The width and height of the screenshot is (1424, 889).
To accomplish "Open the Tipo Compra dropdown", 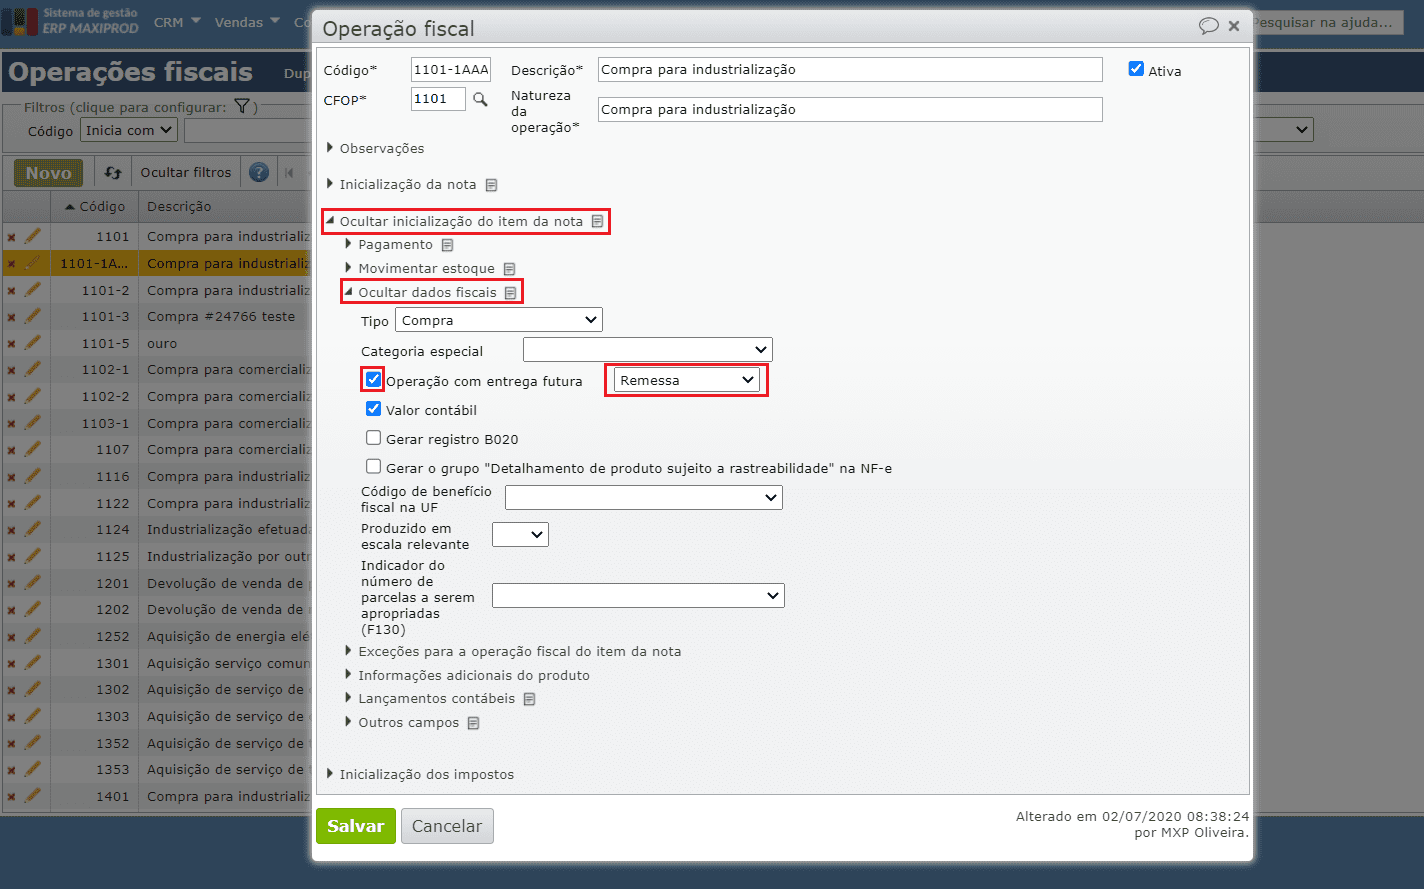I will 499,320.
